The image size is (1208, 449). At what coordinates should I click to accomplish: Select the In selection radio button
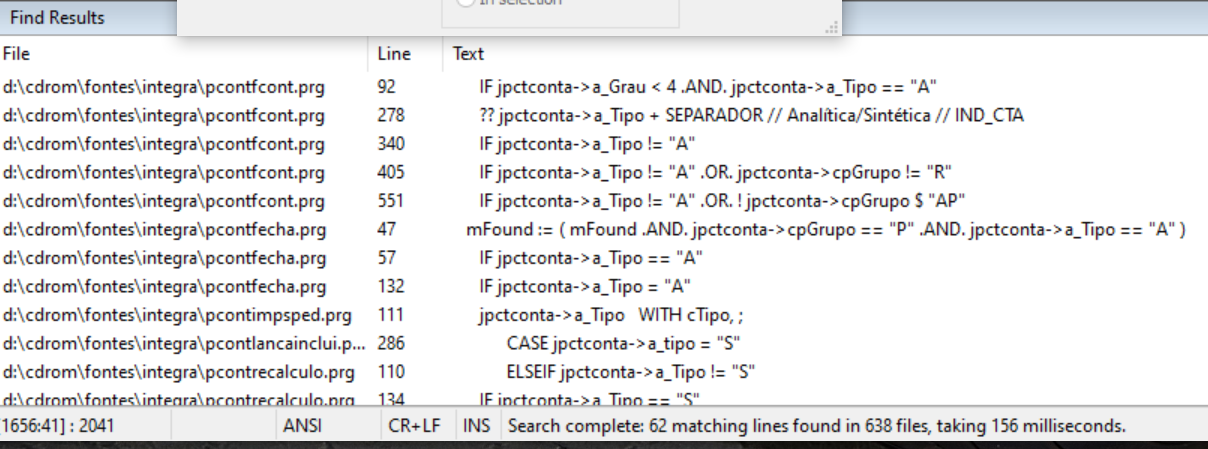[465, 3]
